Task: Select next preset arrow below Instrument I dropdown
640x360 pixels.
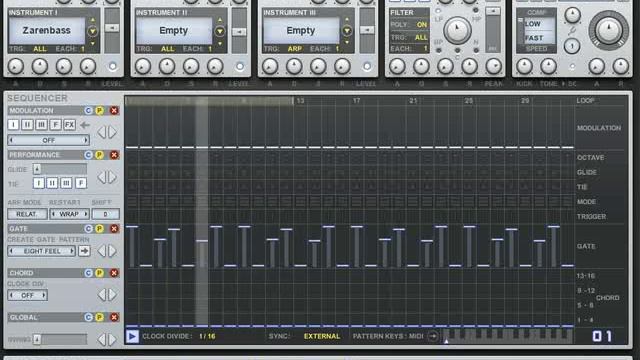Action: [x=93, y=43]
